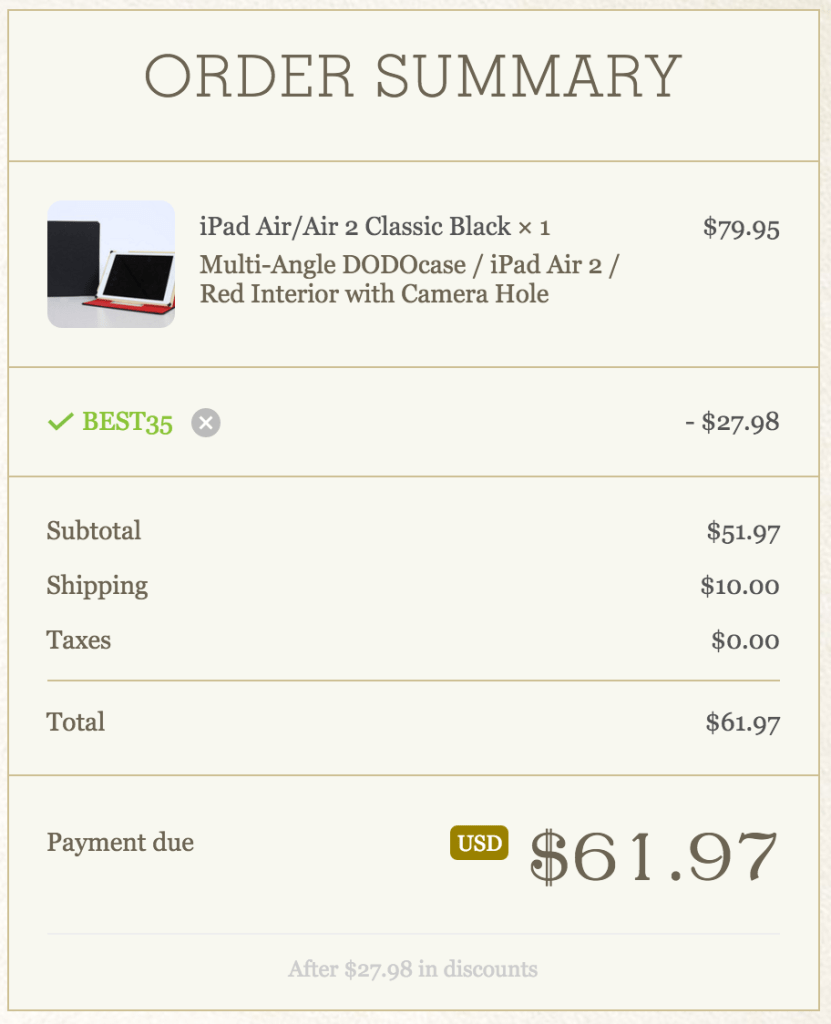This screenshot has width=831, height=1024.
Task: Click the Total label
Action: [x=76, y=722]
